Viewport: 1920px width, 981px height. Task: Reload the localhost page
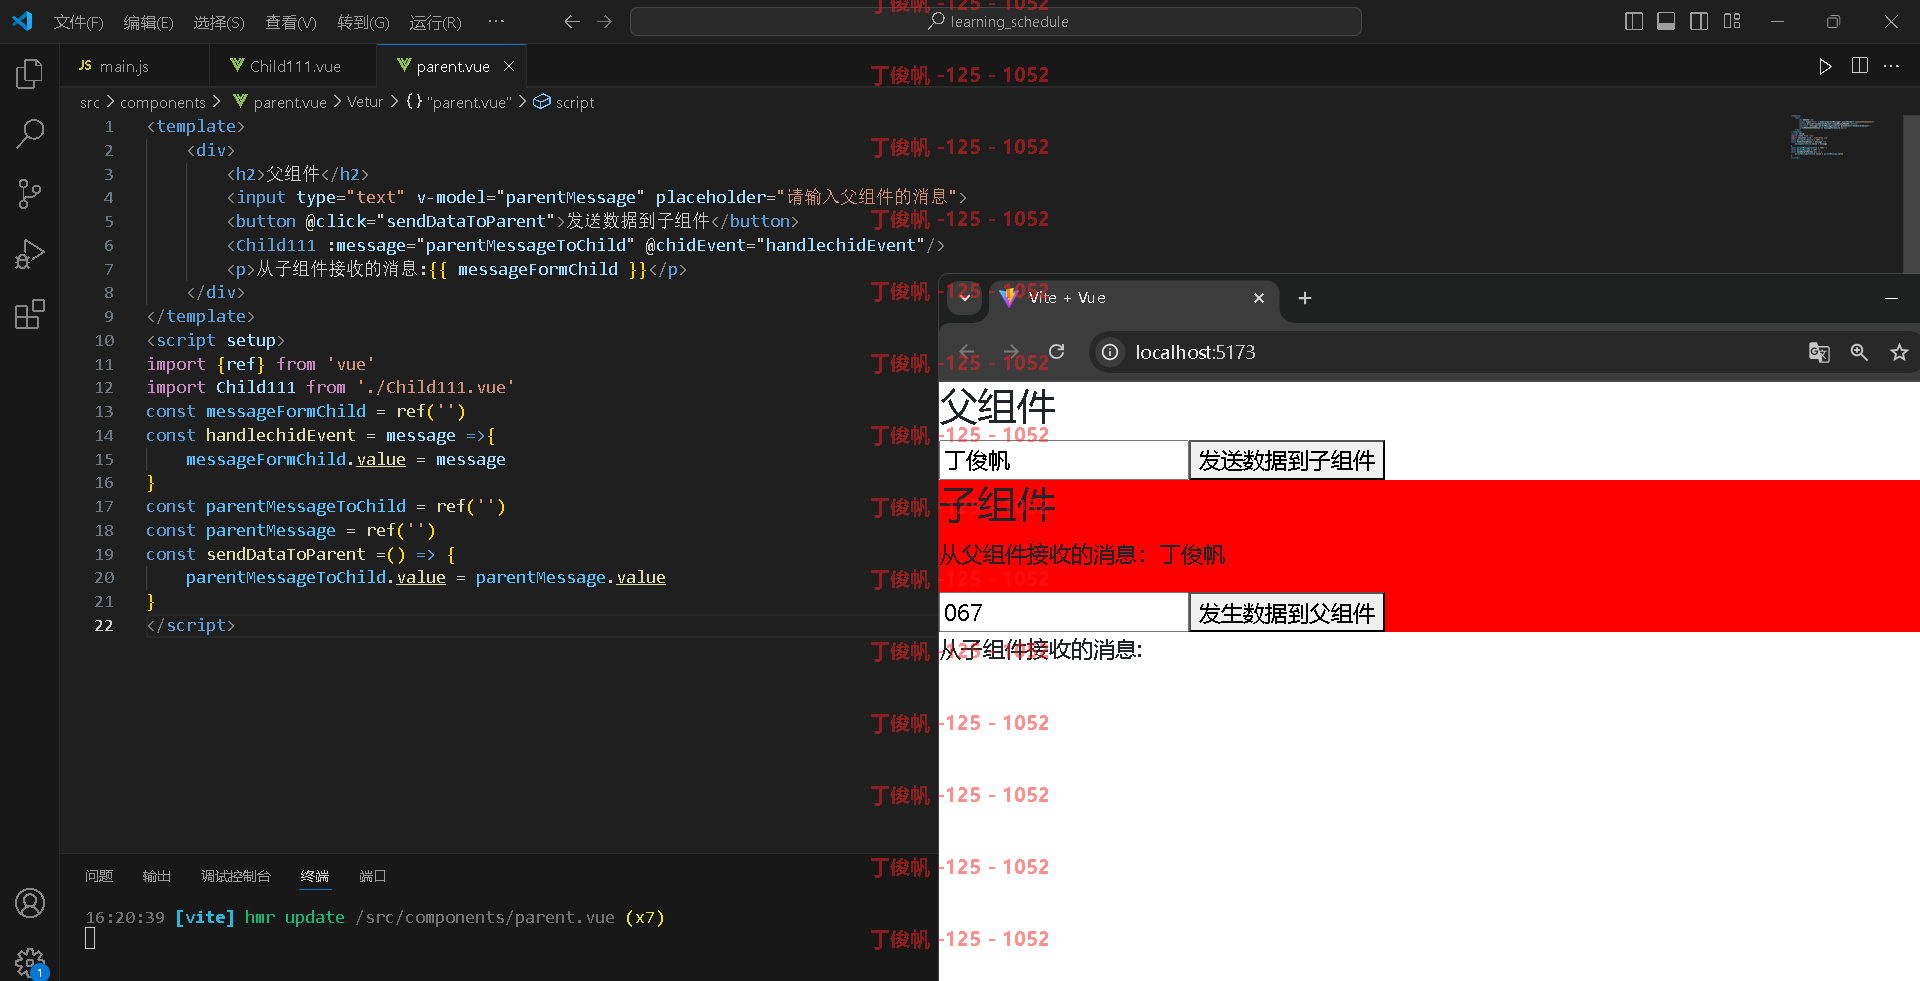tap(1056, 352)
